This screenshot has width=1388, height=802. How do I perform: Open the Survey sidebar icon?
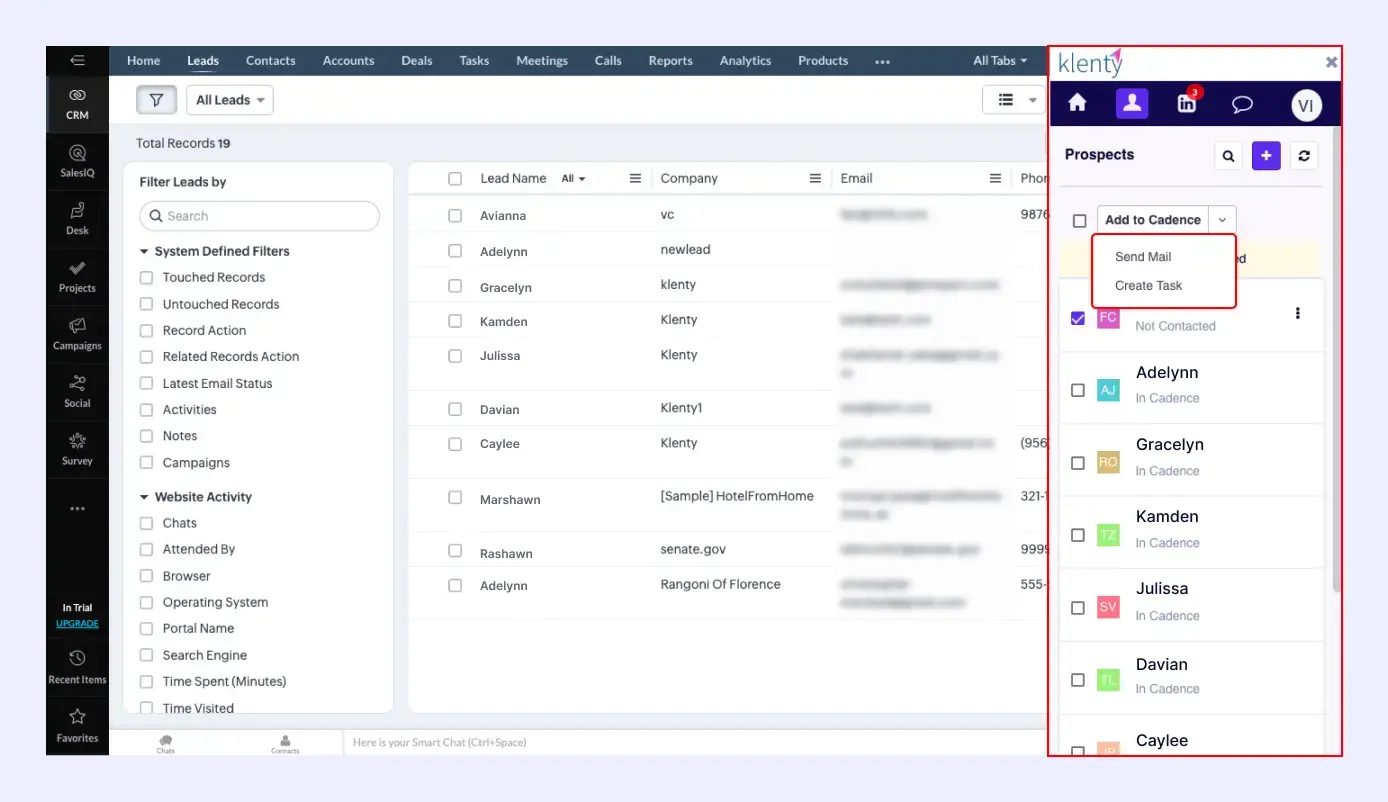click(77, 449)
